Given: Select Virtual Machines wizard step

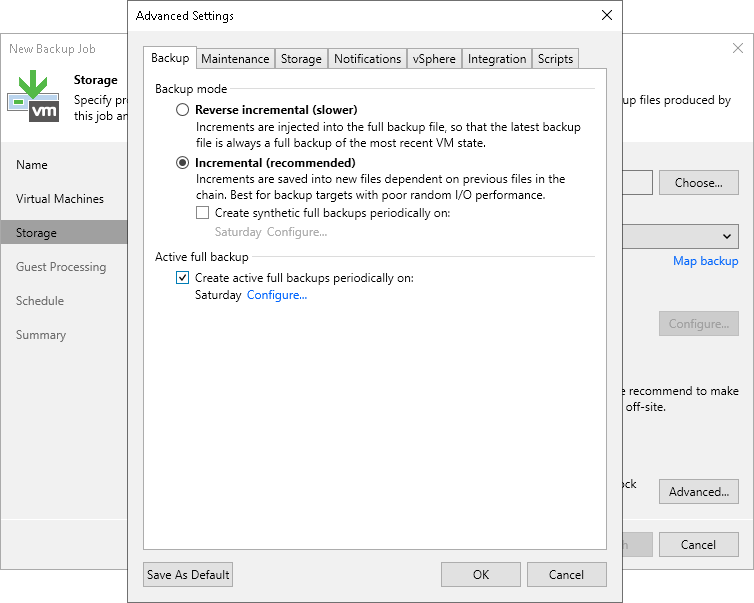Looking at the screenshot, I should 60,199.
